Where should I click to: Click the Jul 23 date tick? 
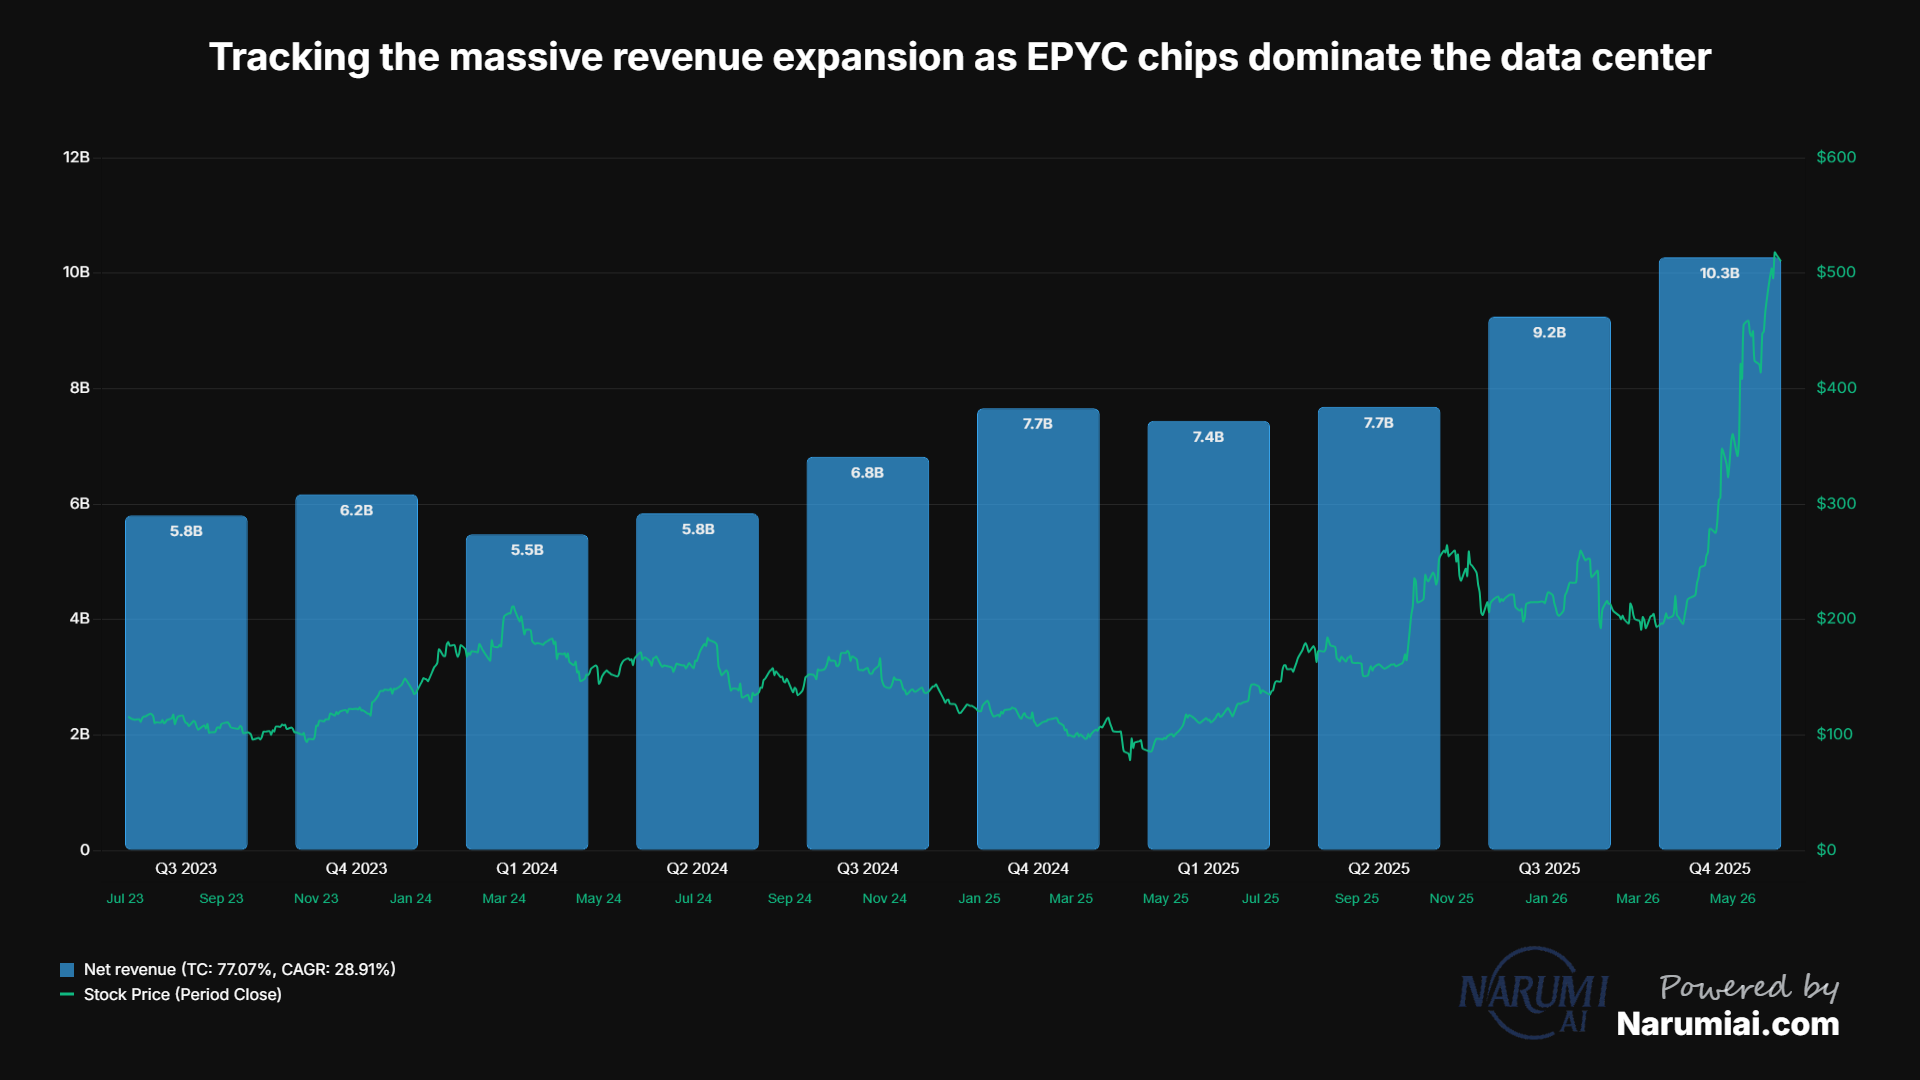coord(125,899)
